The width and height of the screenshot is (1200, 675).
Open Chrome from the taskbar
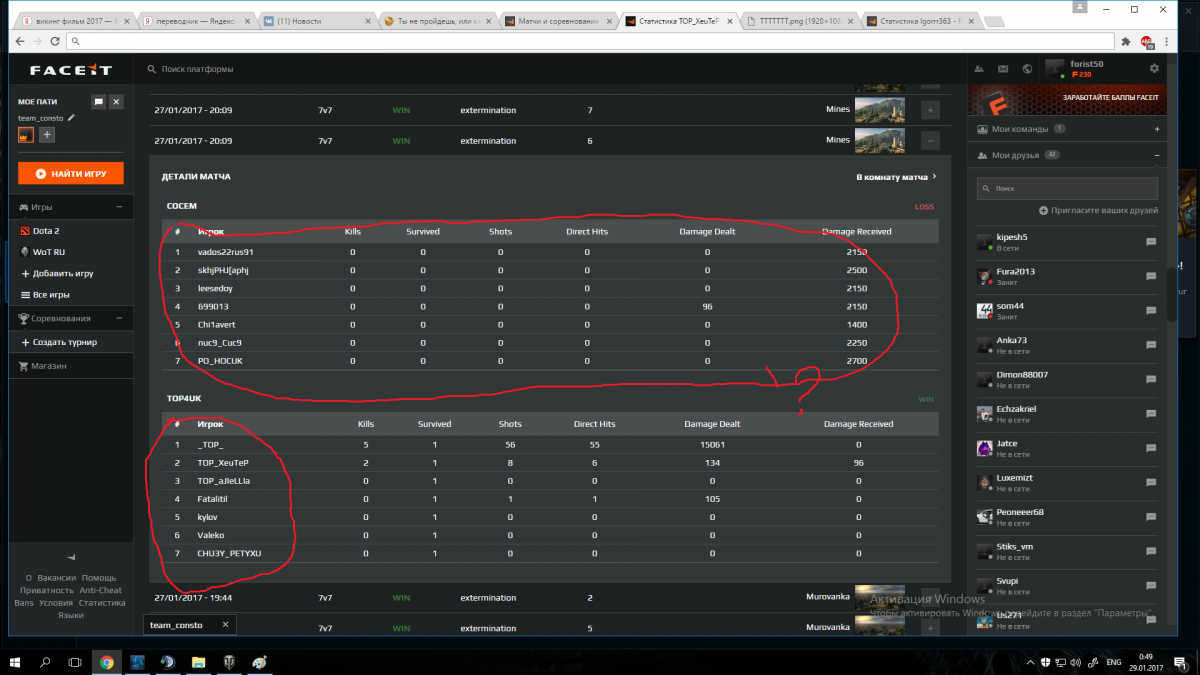106,662
